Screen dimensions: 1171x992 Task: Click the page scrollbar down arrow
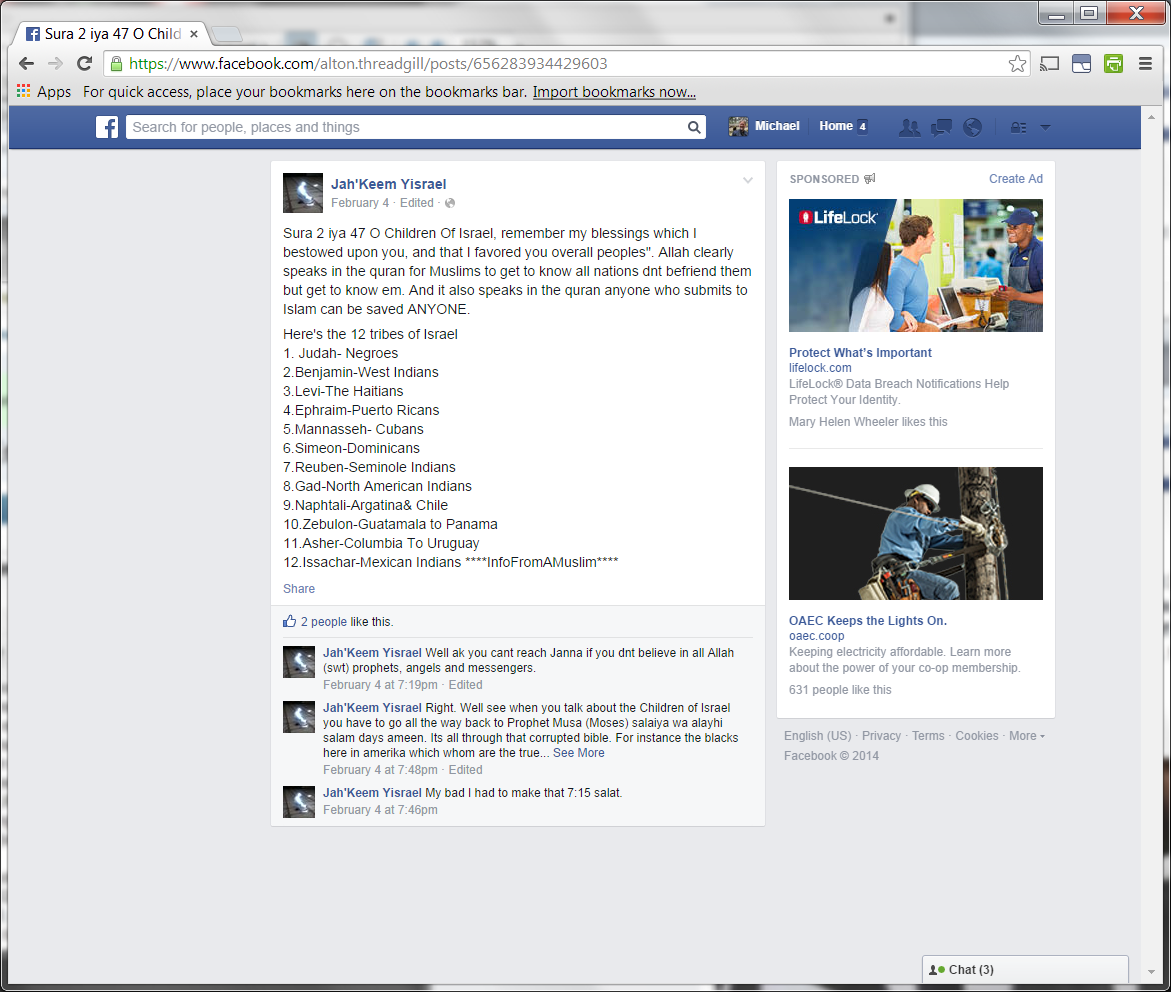point(1151,972)
